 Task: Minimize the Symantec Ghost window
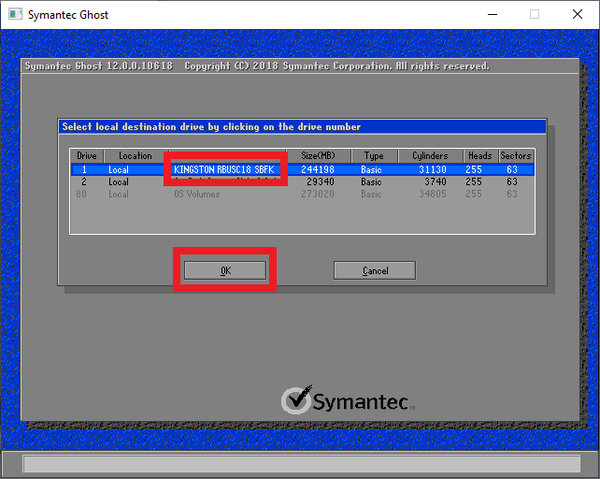click(x=491, y=15)
